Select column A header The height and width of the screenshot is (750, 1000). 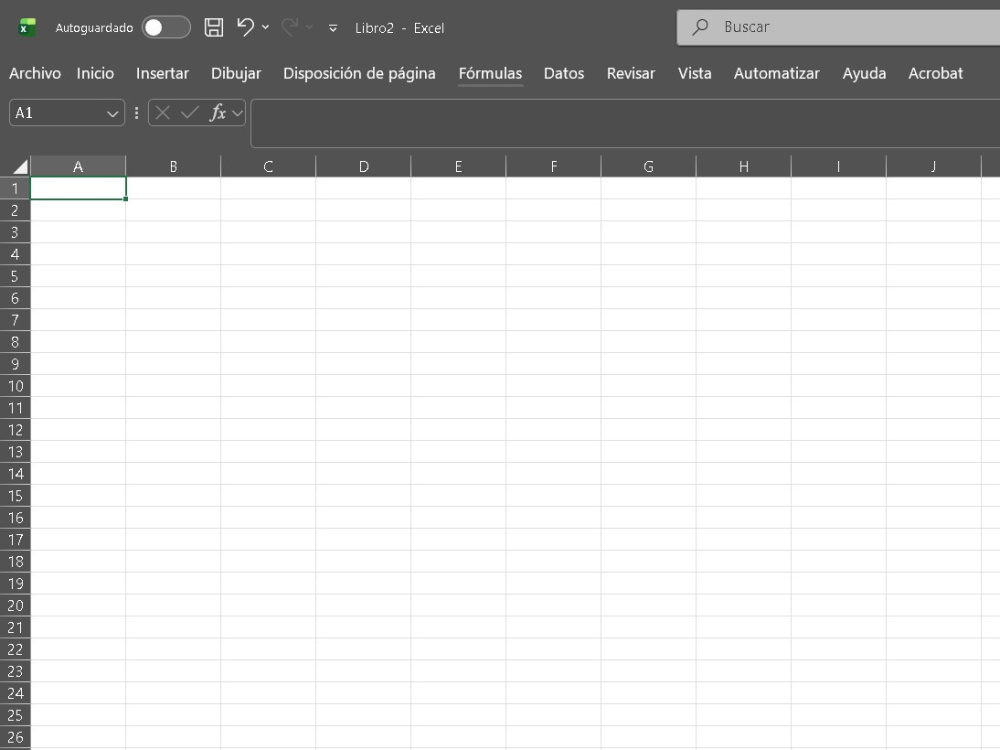click(78, 166)
